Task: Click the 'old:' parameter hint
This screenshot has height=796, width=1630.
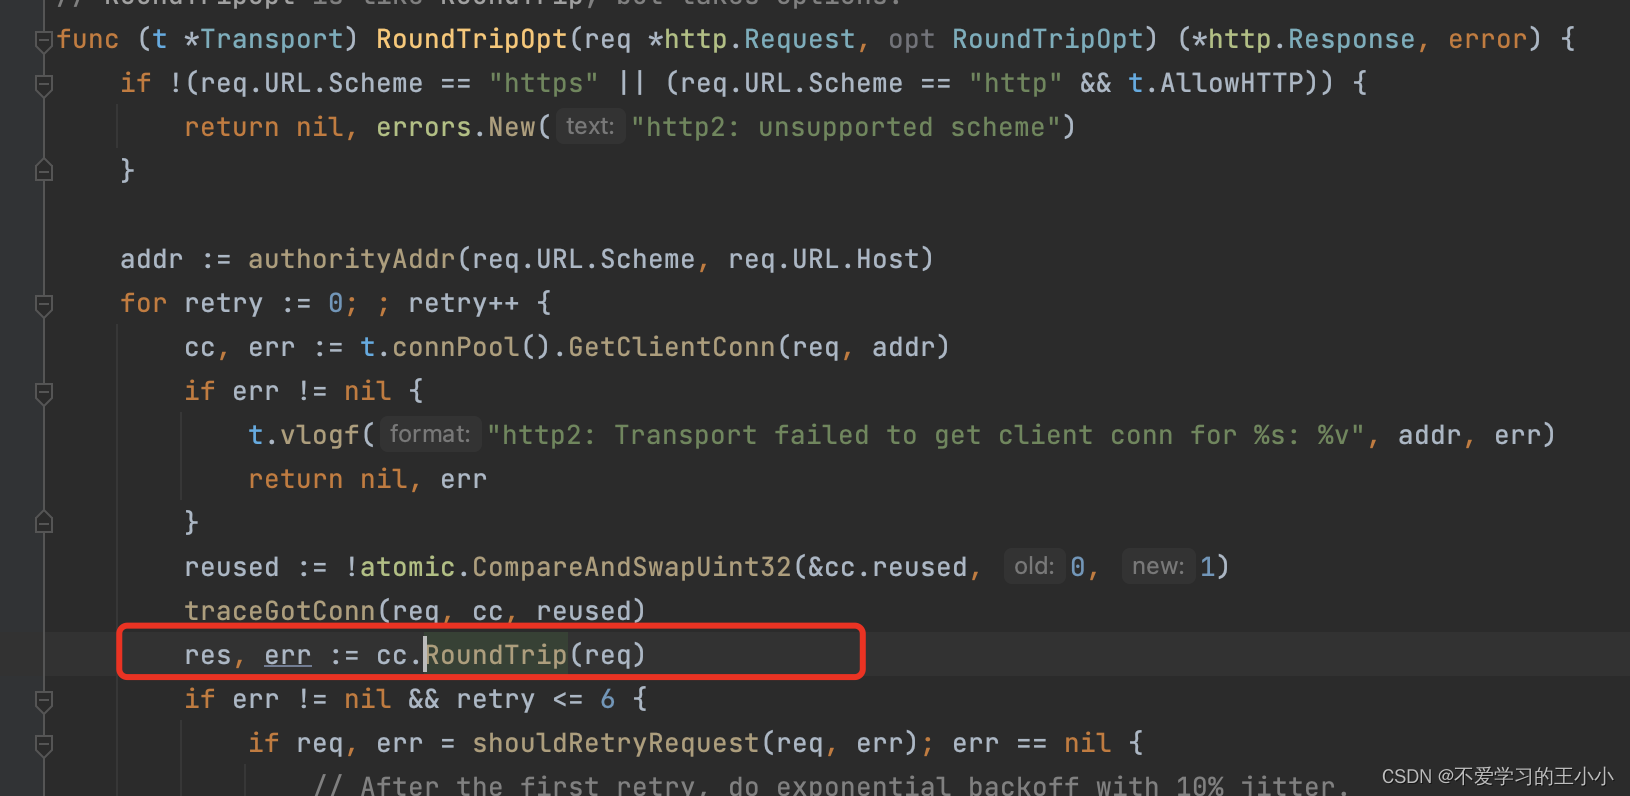Action: coord(1034,566)
